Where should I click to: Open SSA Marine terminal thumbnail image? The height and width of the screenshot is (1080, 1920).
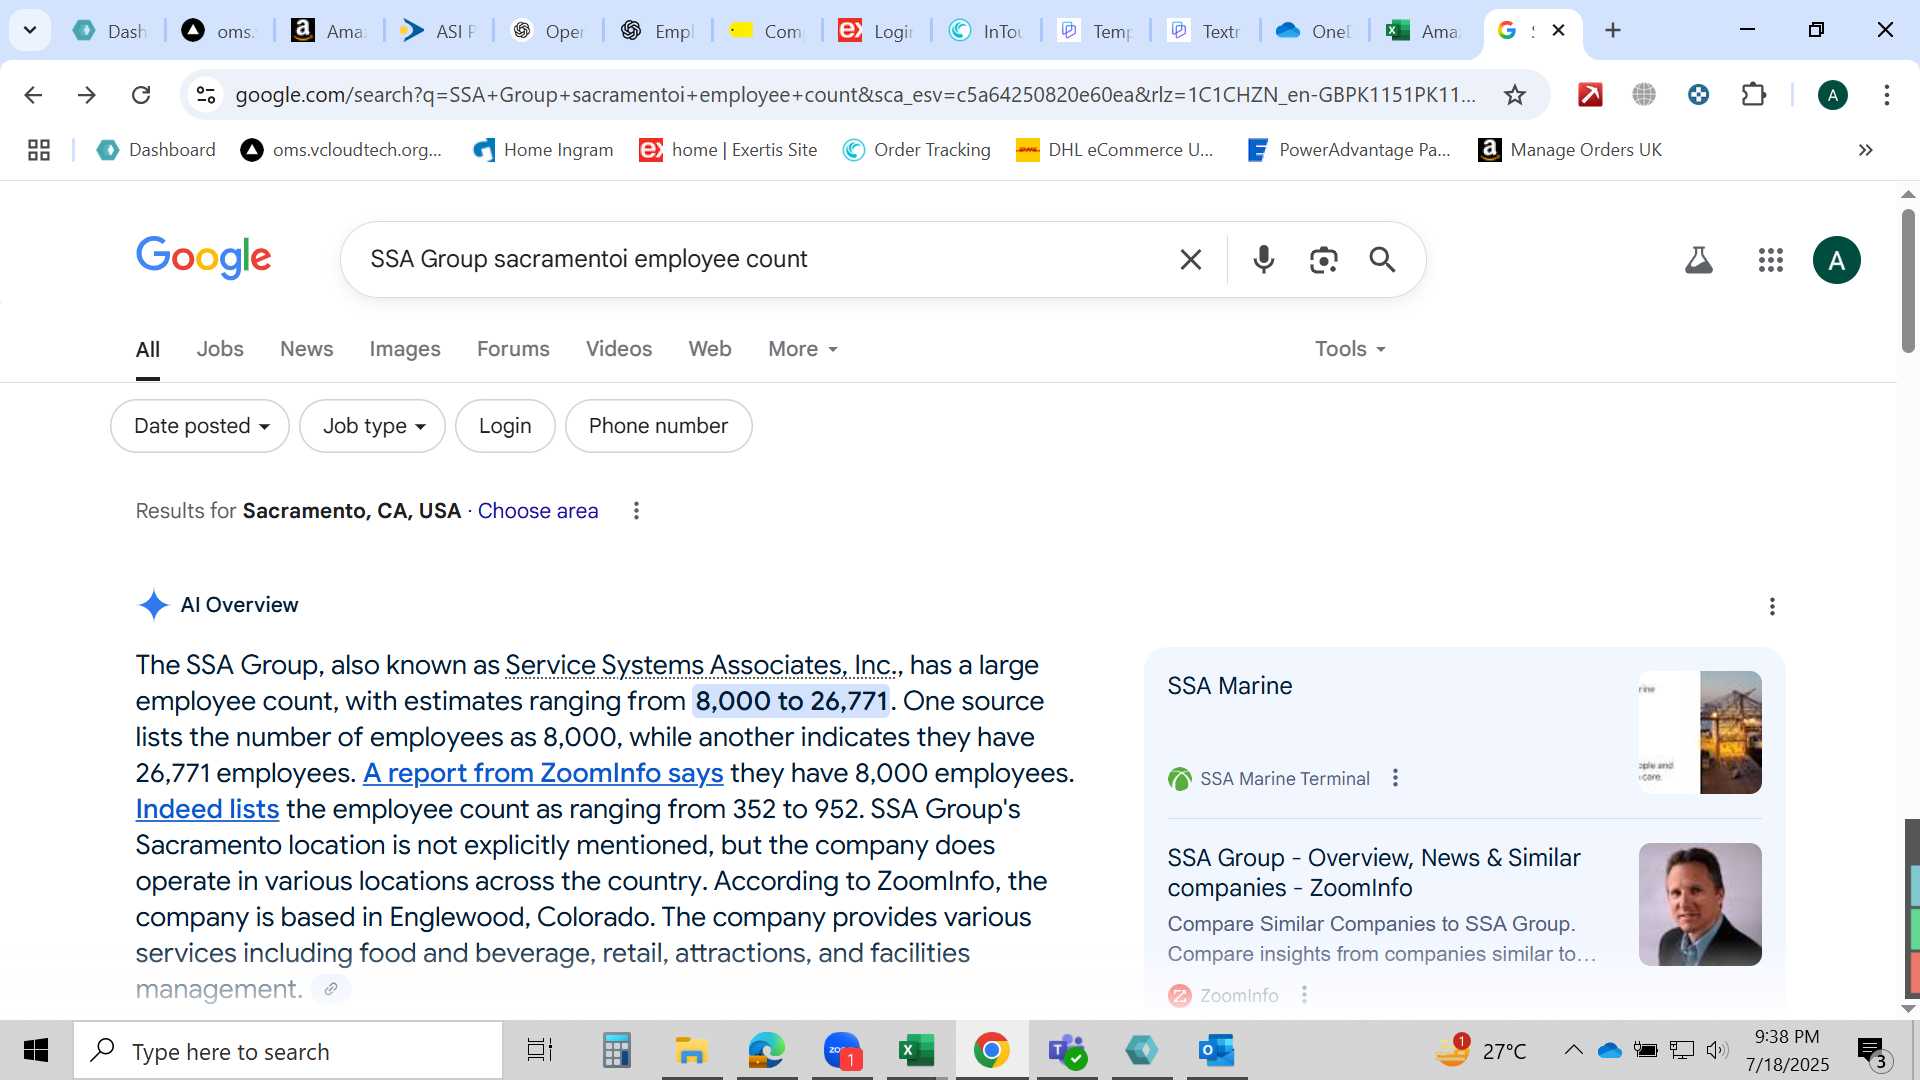pos(1699,732)
